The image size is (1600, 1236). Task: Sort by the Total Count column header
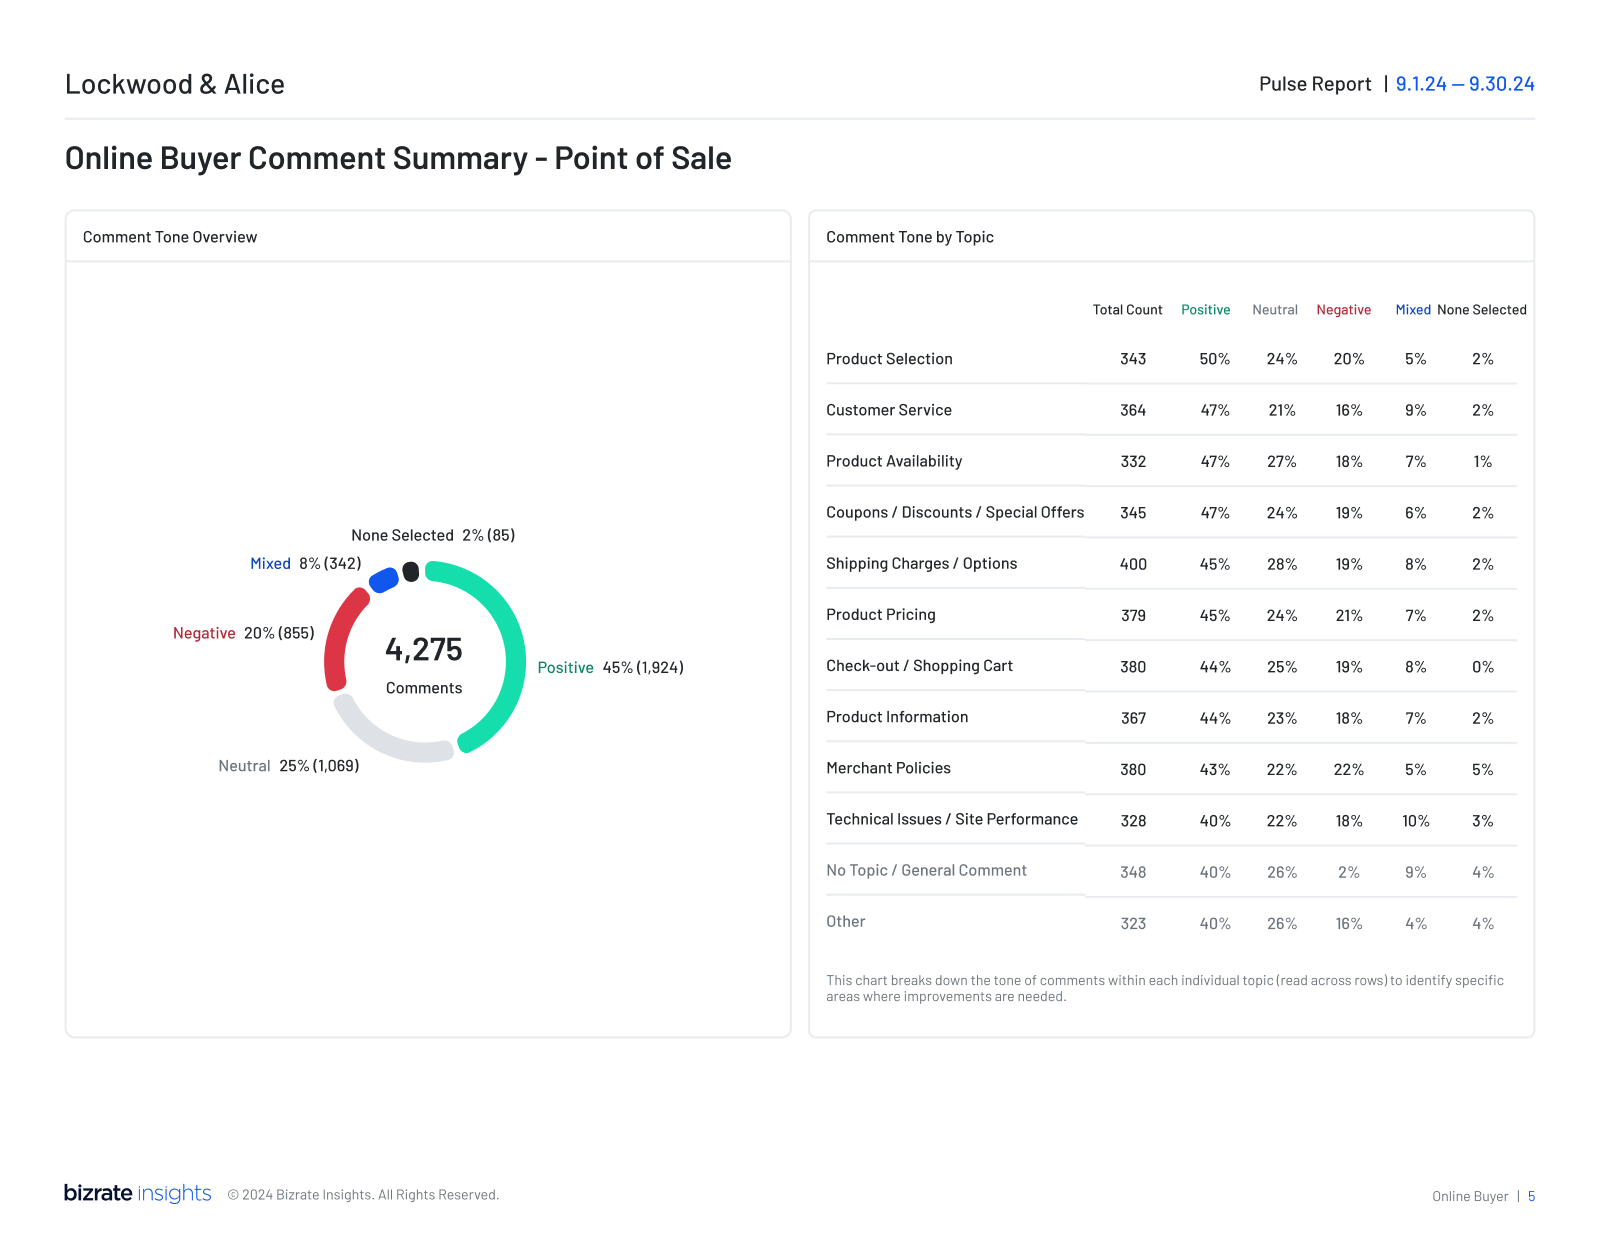click(1127, 310)
